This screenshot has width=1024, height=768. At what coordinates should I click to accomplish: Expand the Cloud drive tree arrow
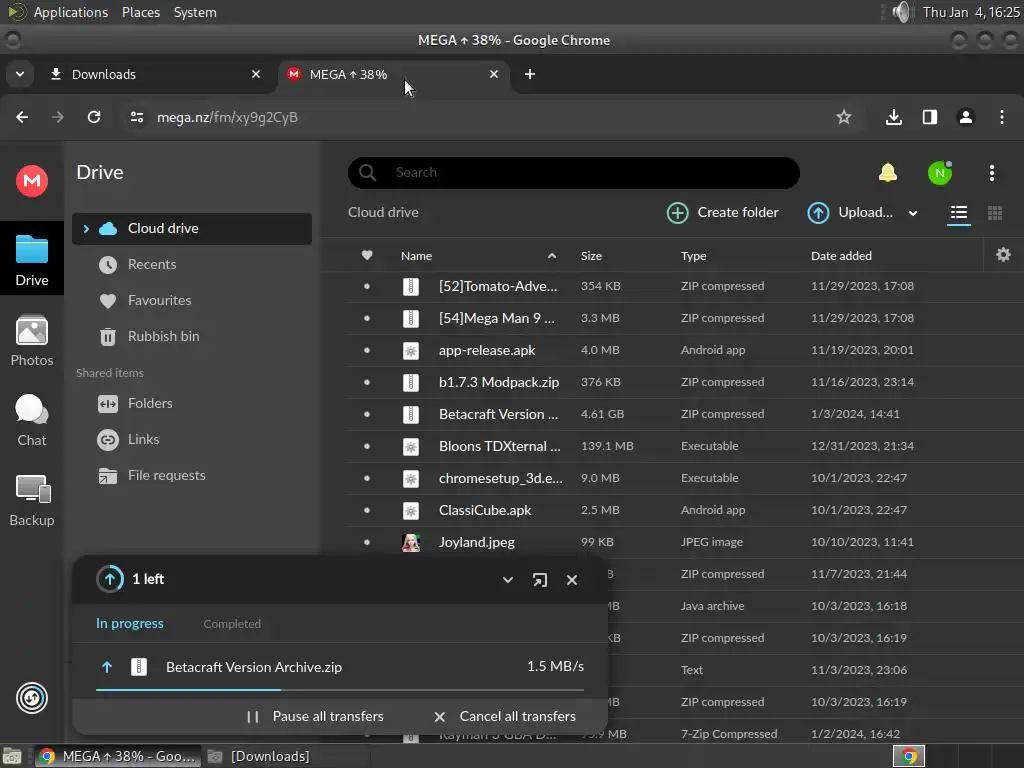pyautogui.click(x=86, y=229)
